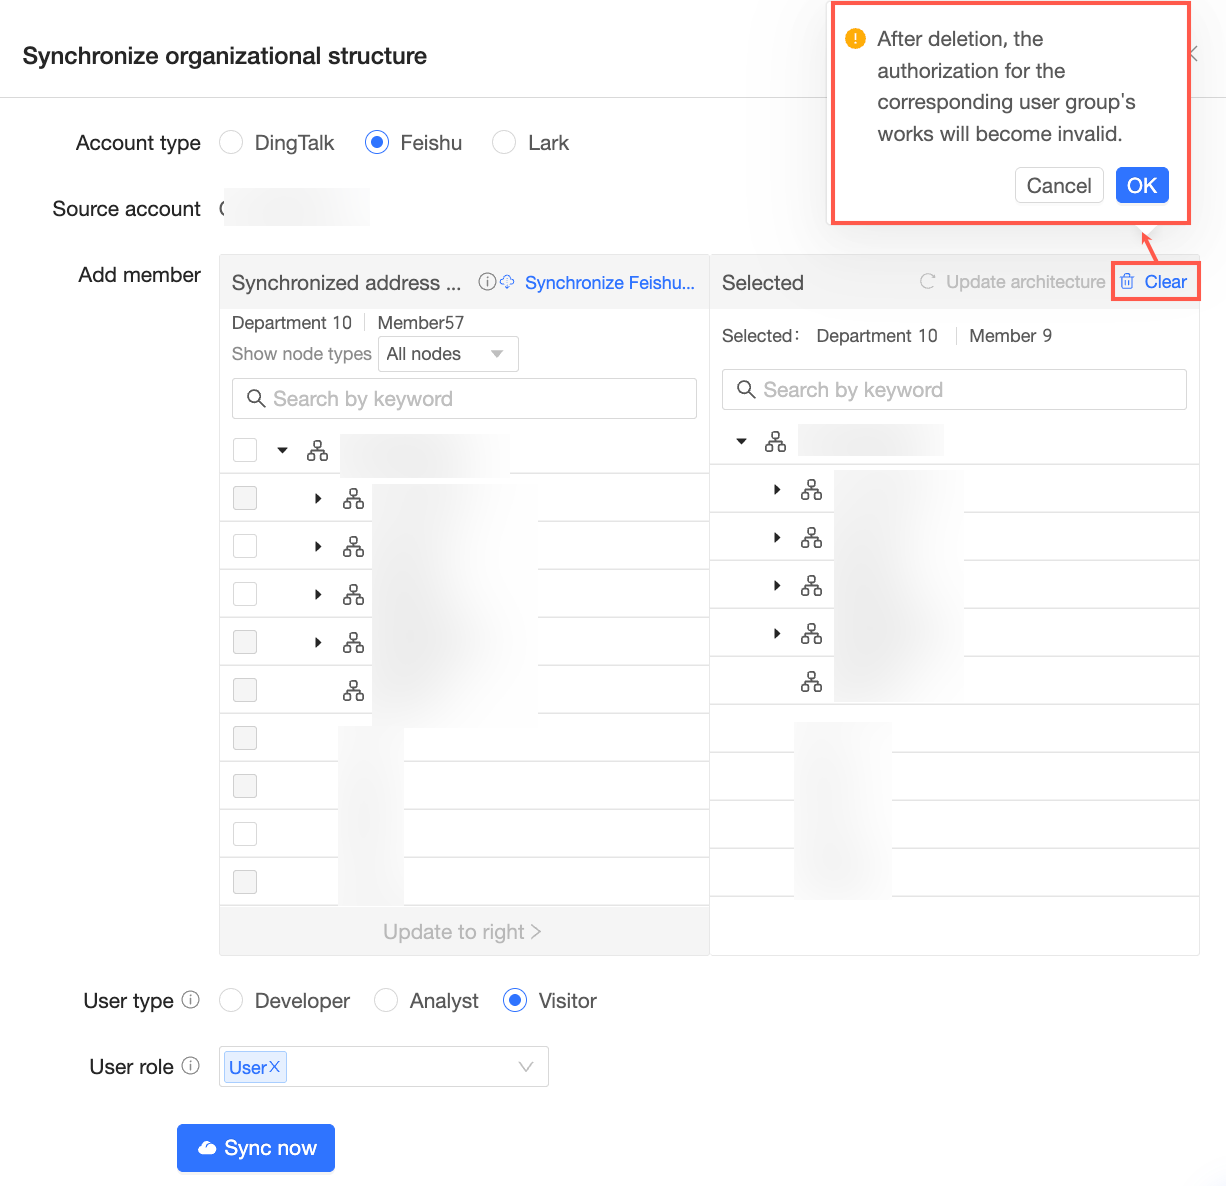Viewport: 1226px width, 1186px height.
Task: Remove the User tag via its X
Action: [x=275, y=1067]
